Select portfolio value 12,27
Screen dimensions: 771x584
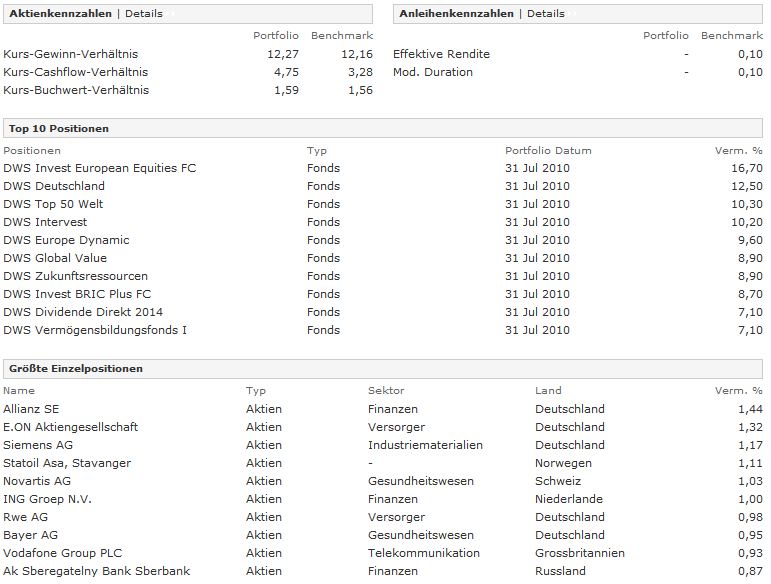pyautogui.click(x=283, y=54)
